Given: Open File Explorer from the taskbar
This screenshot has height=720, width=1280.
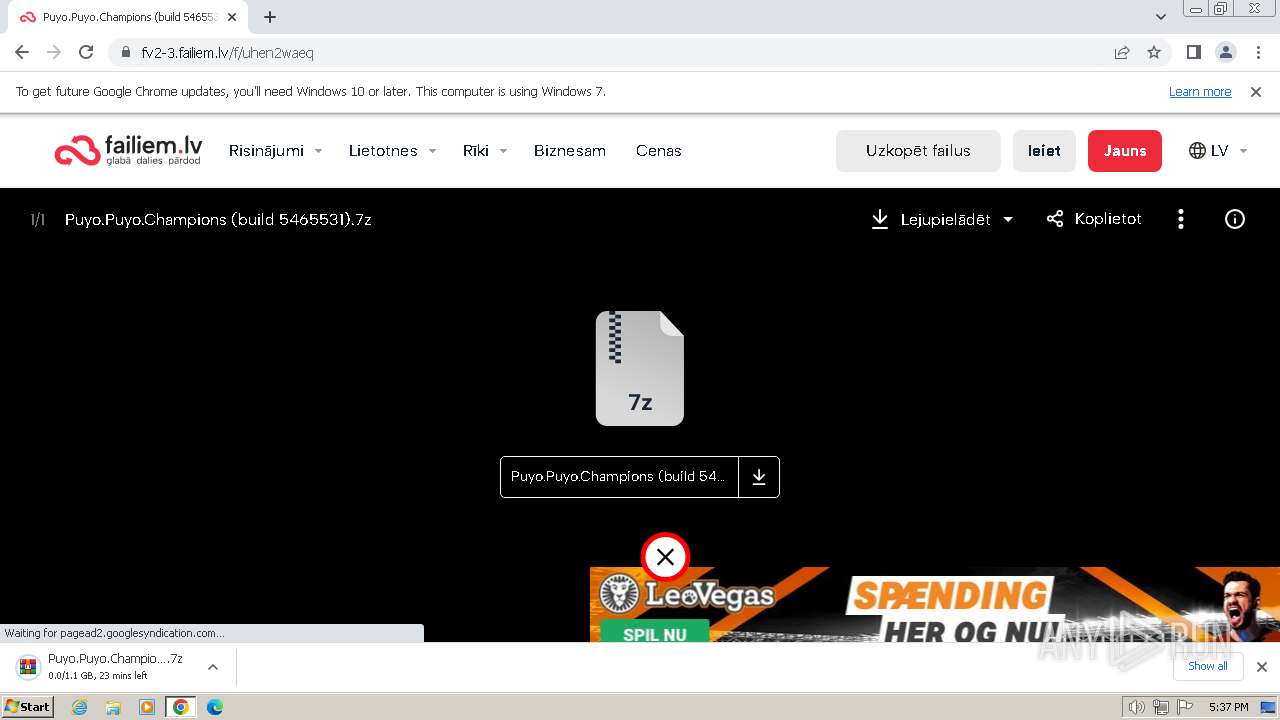Looking at the screenshot, I should click(113, 707).
